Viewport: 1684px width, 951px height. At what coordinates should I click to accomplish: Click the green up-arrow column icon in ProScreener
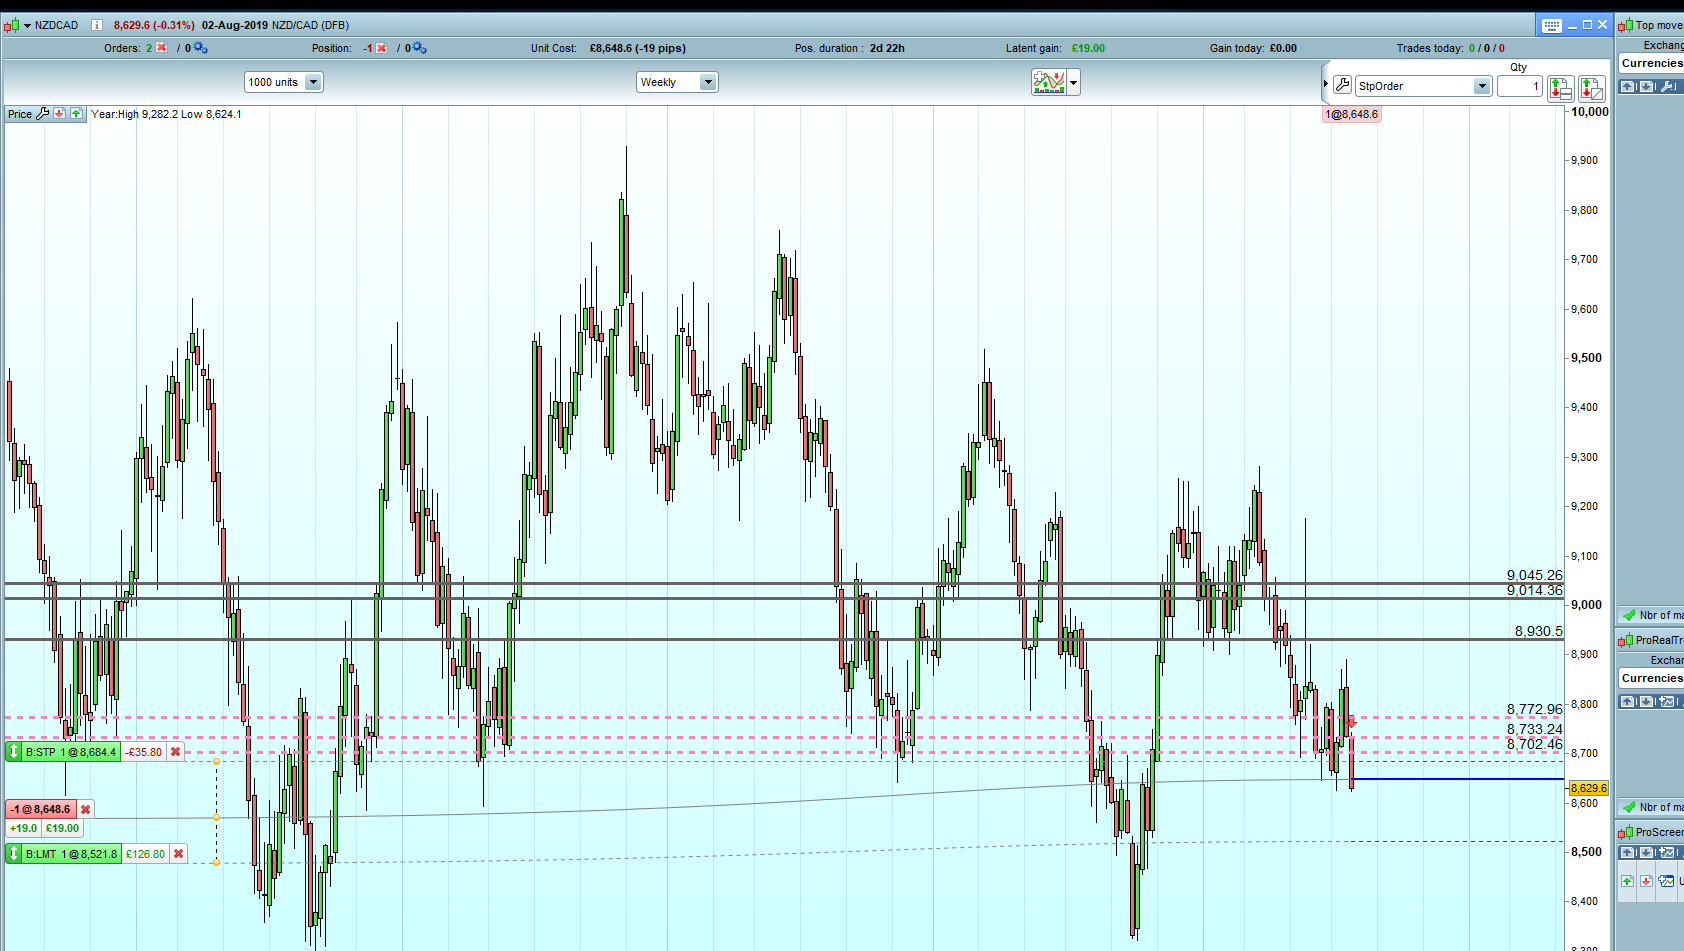(x=1627, y=881)
